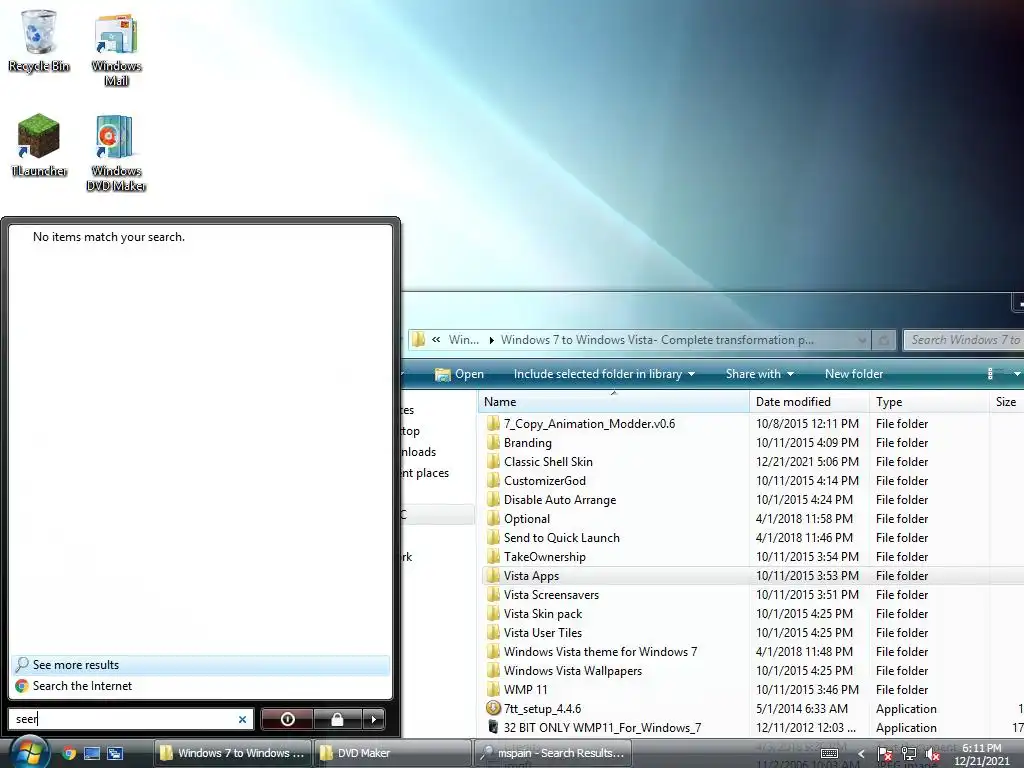Expand the address bar history dropdown
Screen dimensions: 1024x768
pos(861,340)
